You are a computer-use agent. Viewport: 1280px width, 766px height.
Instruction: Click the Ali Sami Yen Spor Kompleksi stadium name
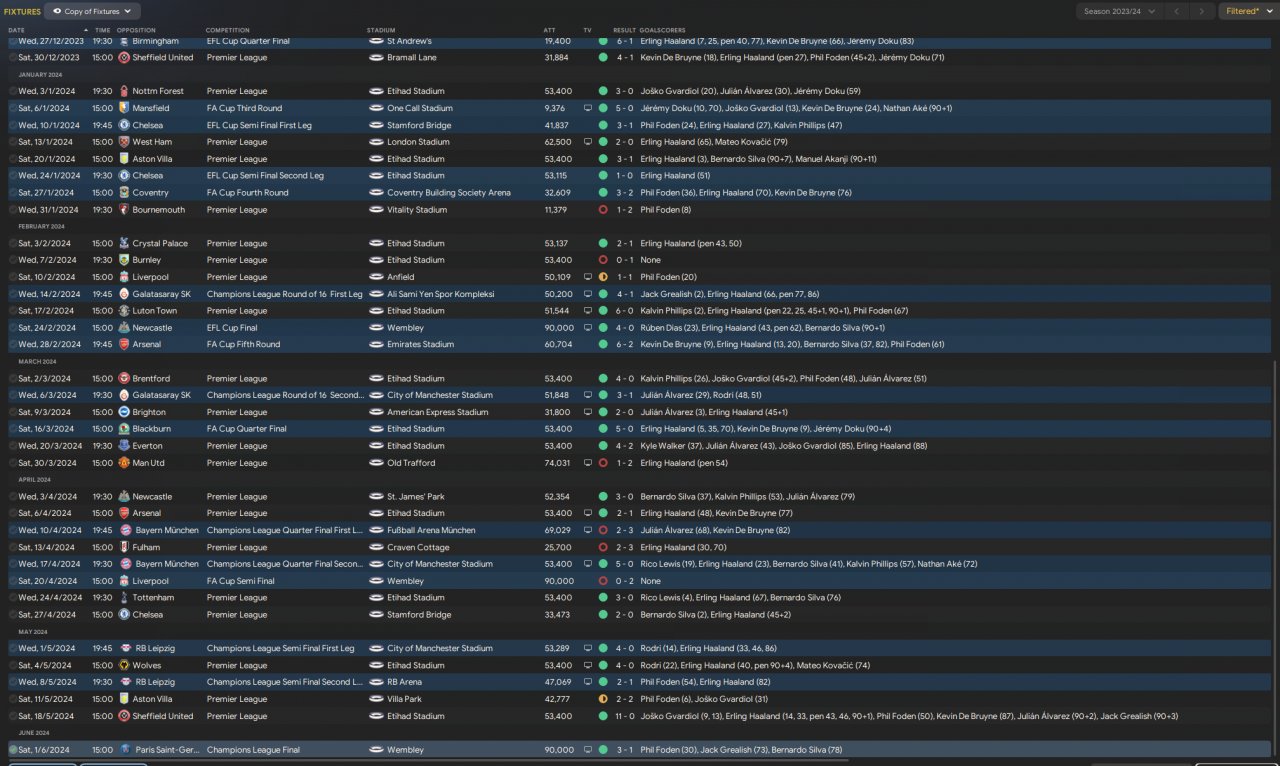click(441, 294)
